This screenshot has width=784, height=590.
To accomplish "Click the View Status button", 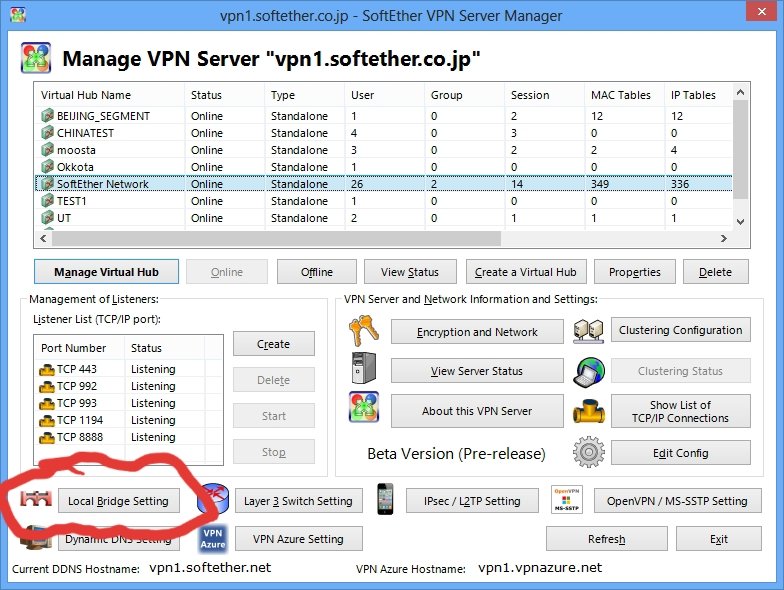I will (410, 272).
